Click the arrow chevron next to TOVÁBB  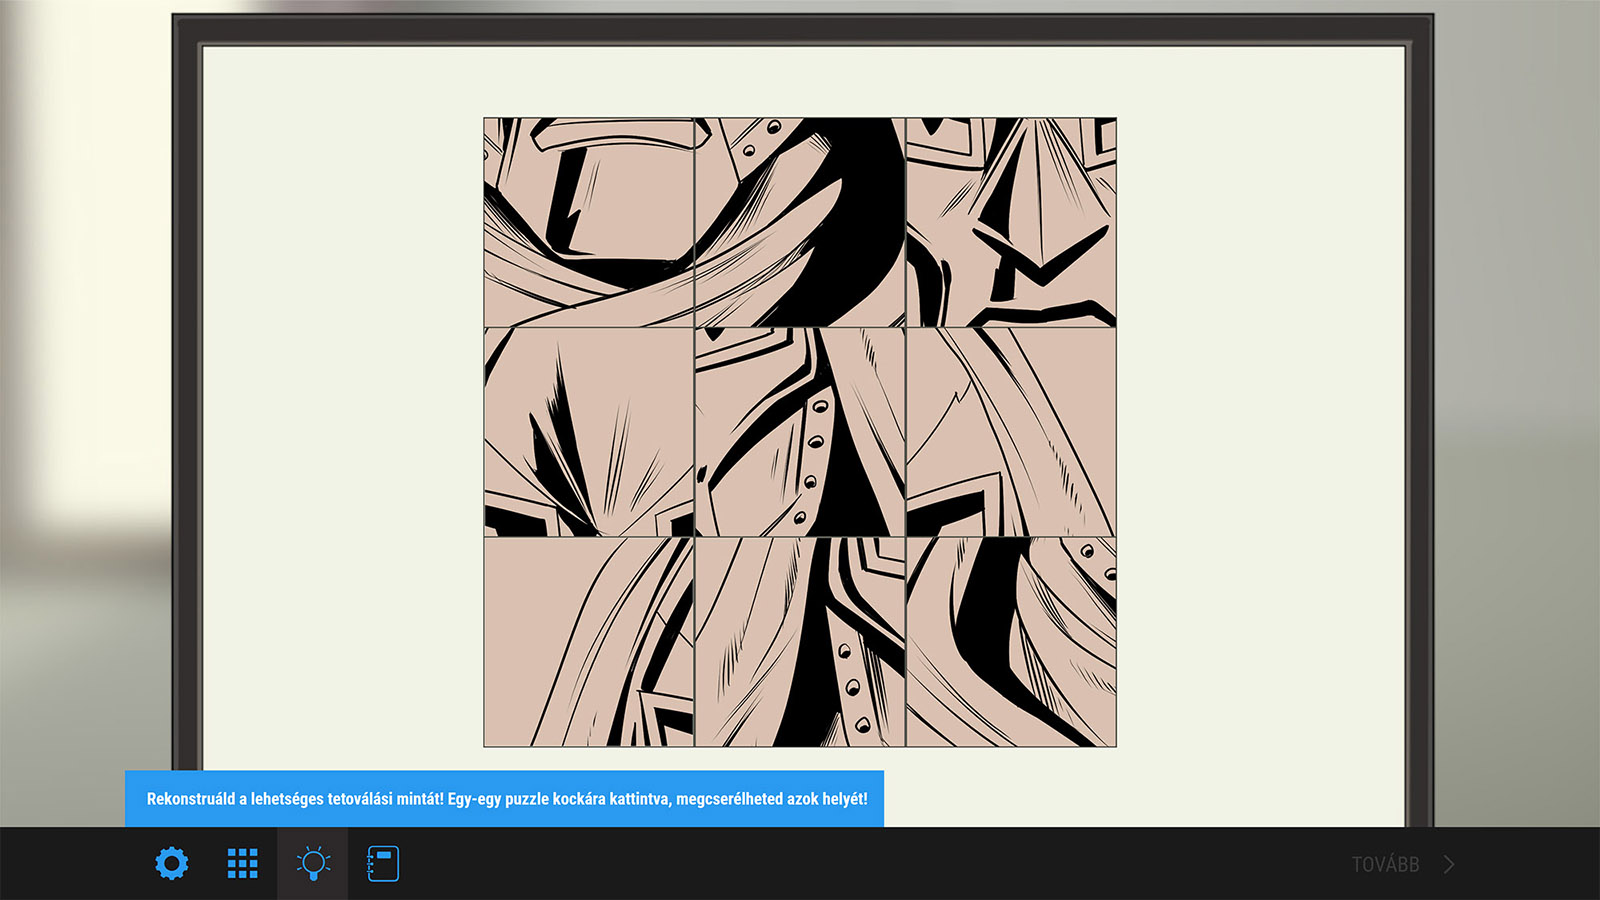point(1449,864)
